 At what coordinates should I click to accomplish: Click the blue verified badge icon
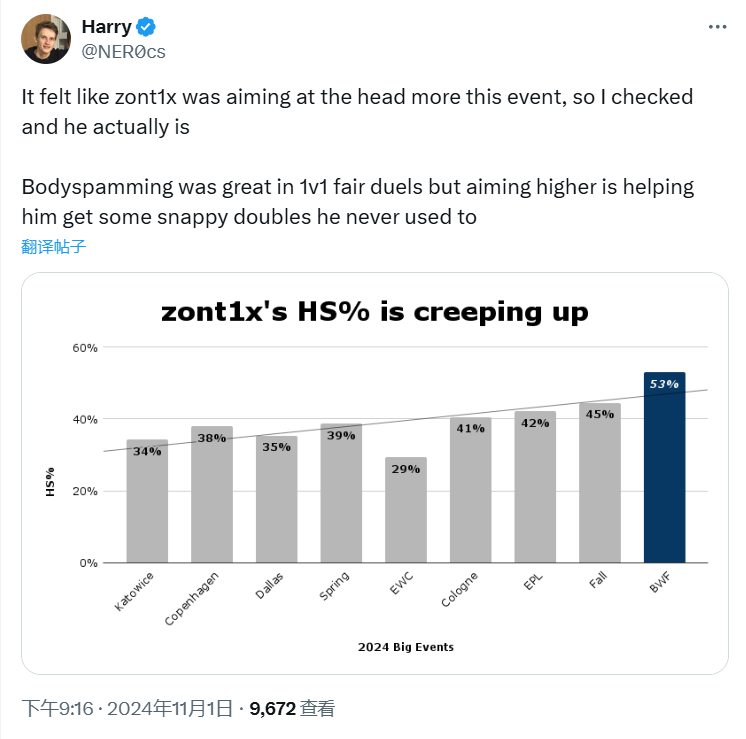pos(146,27)
